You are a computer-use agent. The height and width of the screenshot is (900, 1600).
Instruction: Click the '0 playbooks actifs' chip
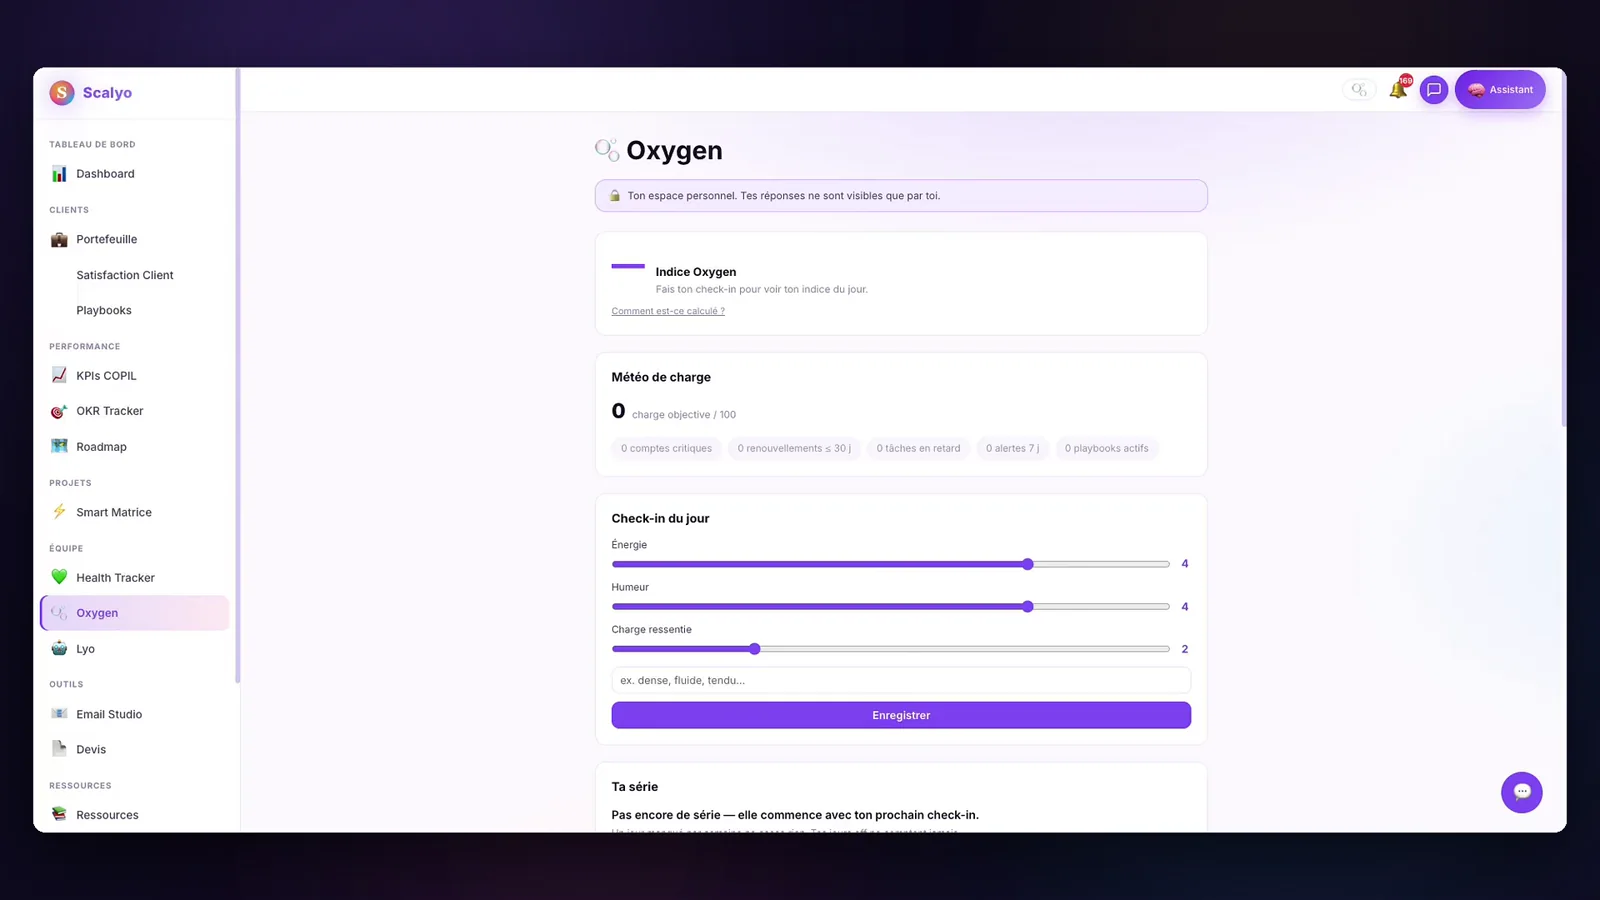[x=1106, y=449]
